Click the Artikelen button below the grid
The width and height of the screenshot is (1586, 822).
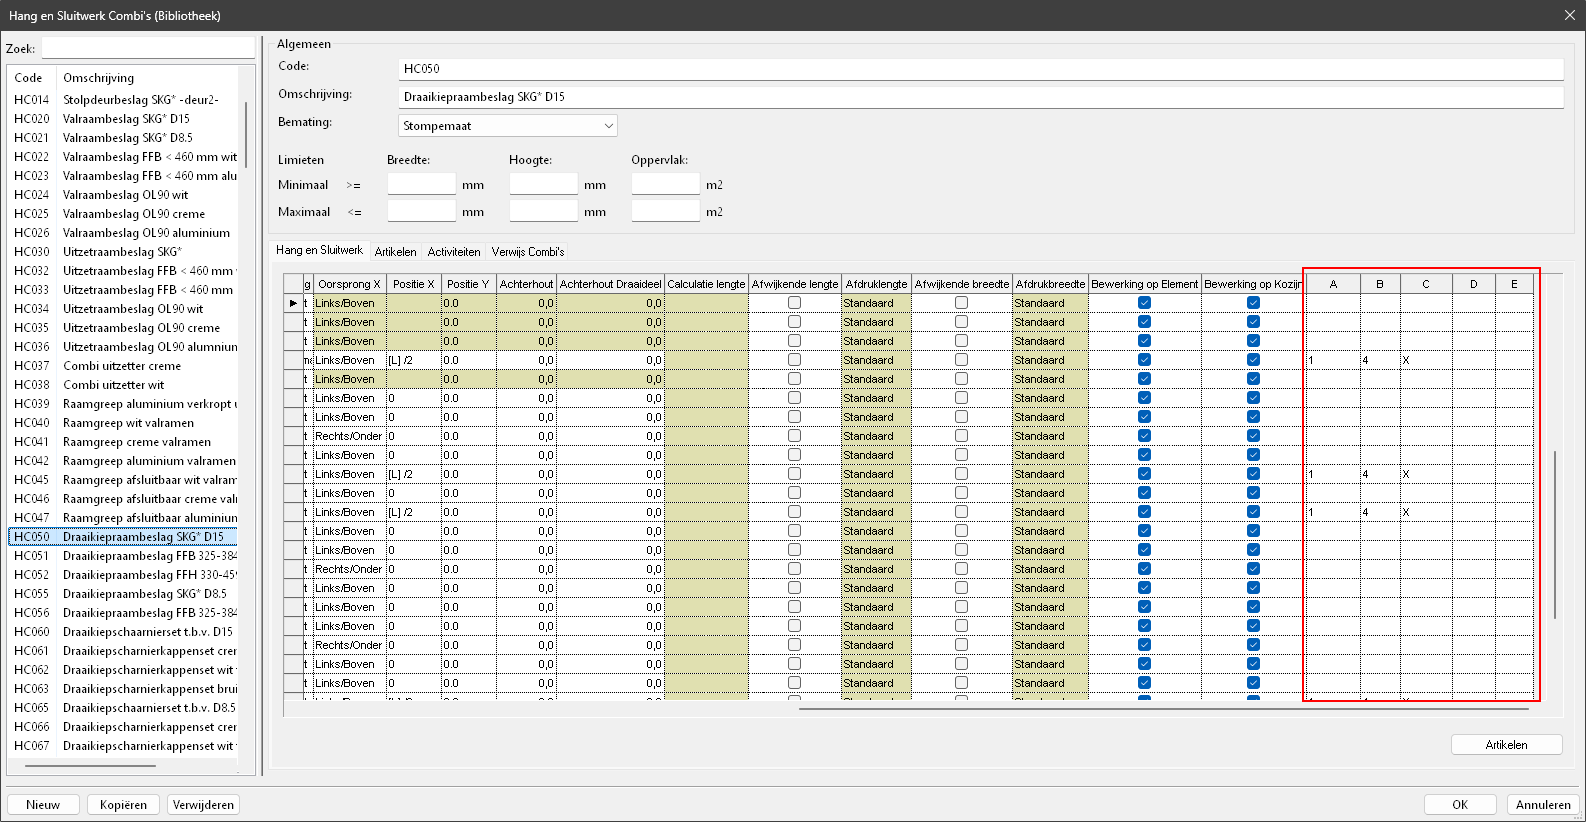1506,745
